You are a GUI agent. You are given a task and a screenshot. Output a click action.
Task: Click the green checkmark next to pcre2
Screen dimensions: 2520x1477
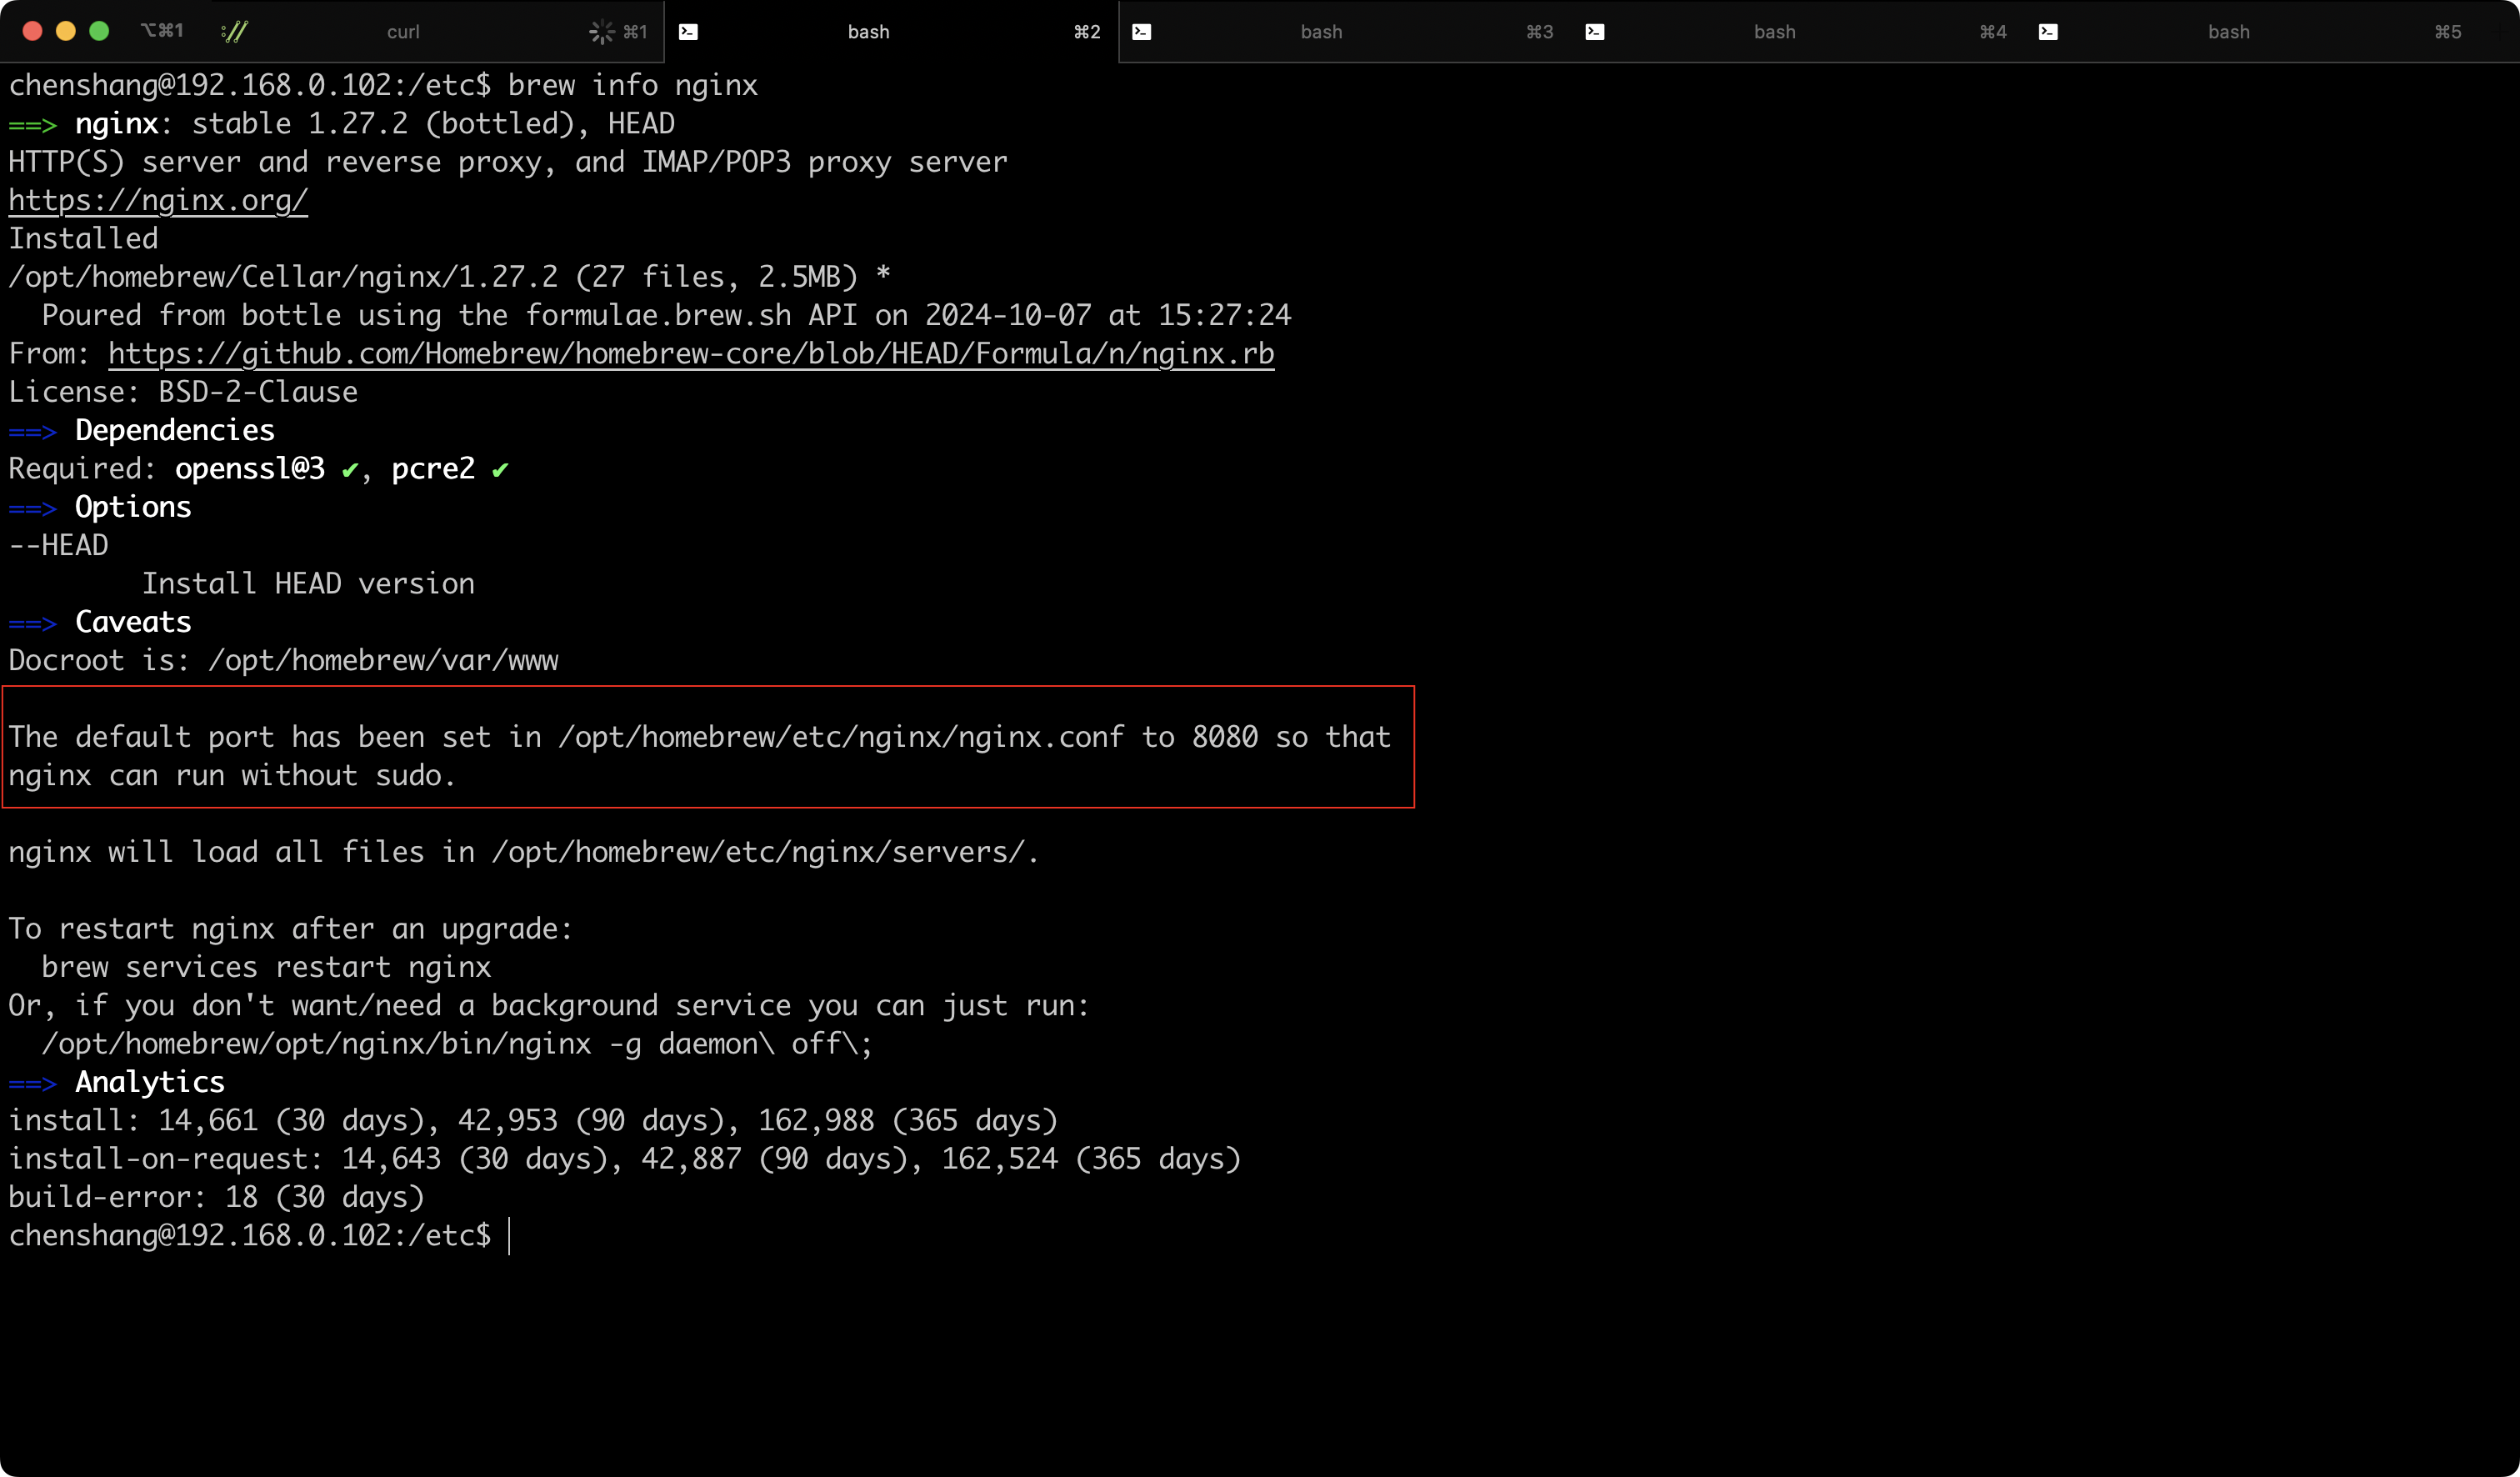coord(500,470)
